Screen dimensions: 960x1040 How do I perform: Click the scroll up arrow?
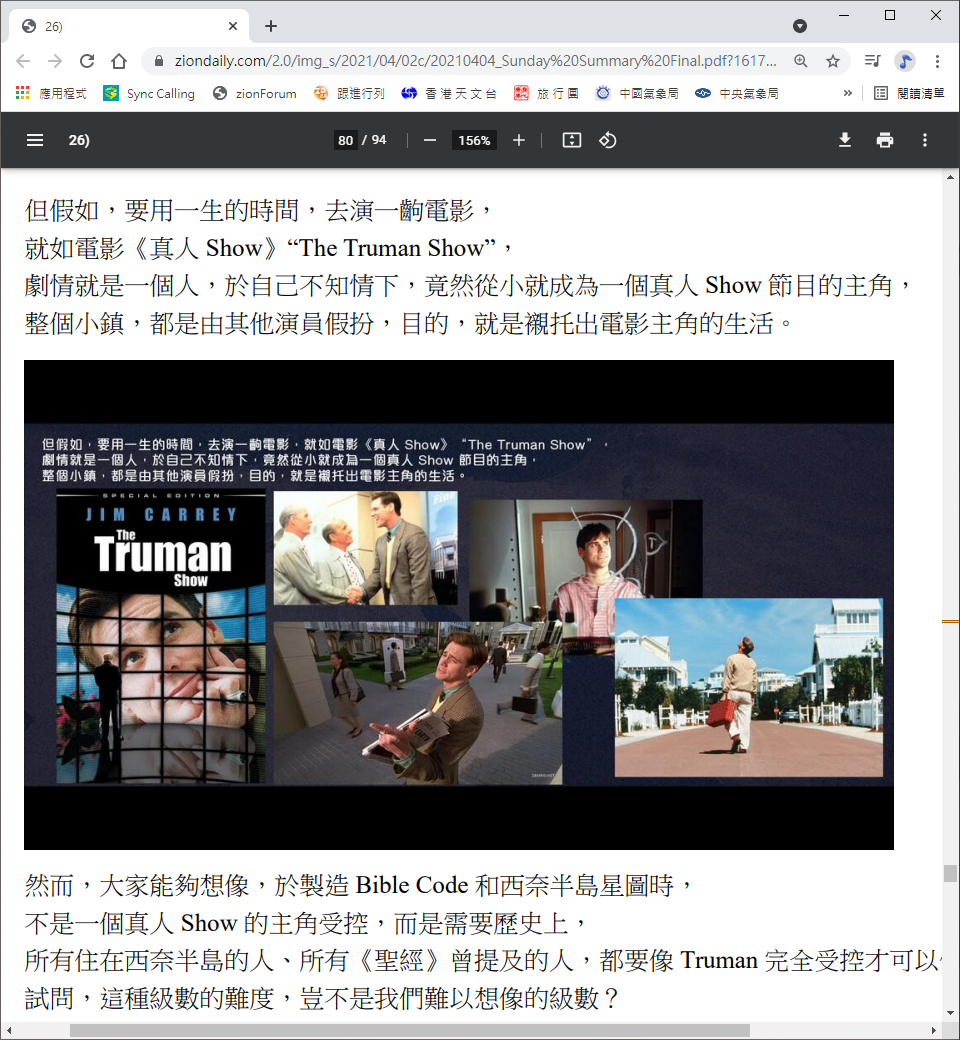pos(950,177)
